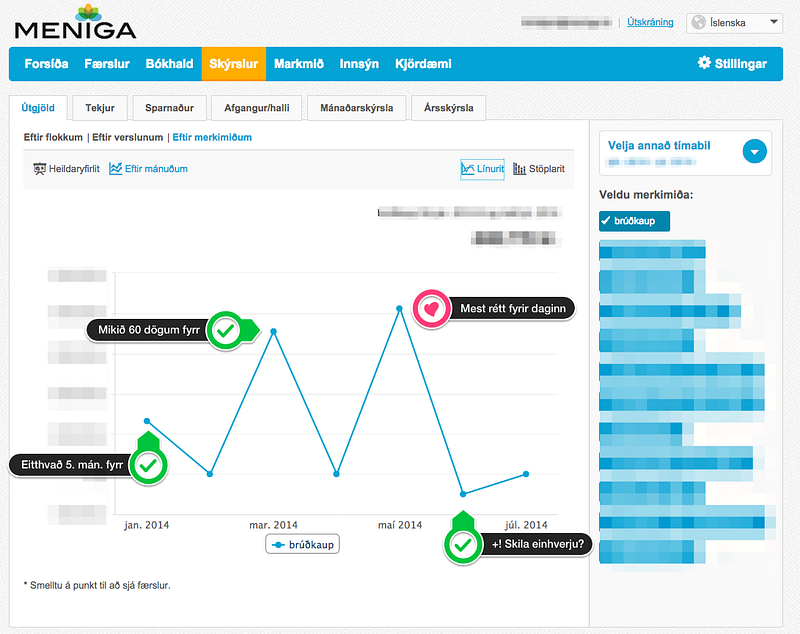This screenshot has height=634, width=800.
Task: Select the Heildaryfirlit overview icon
Action: click(39, 169)
